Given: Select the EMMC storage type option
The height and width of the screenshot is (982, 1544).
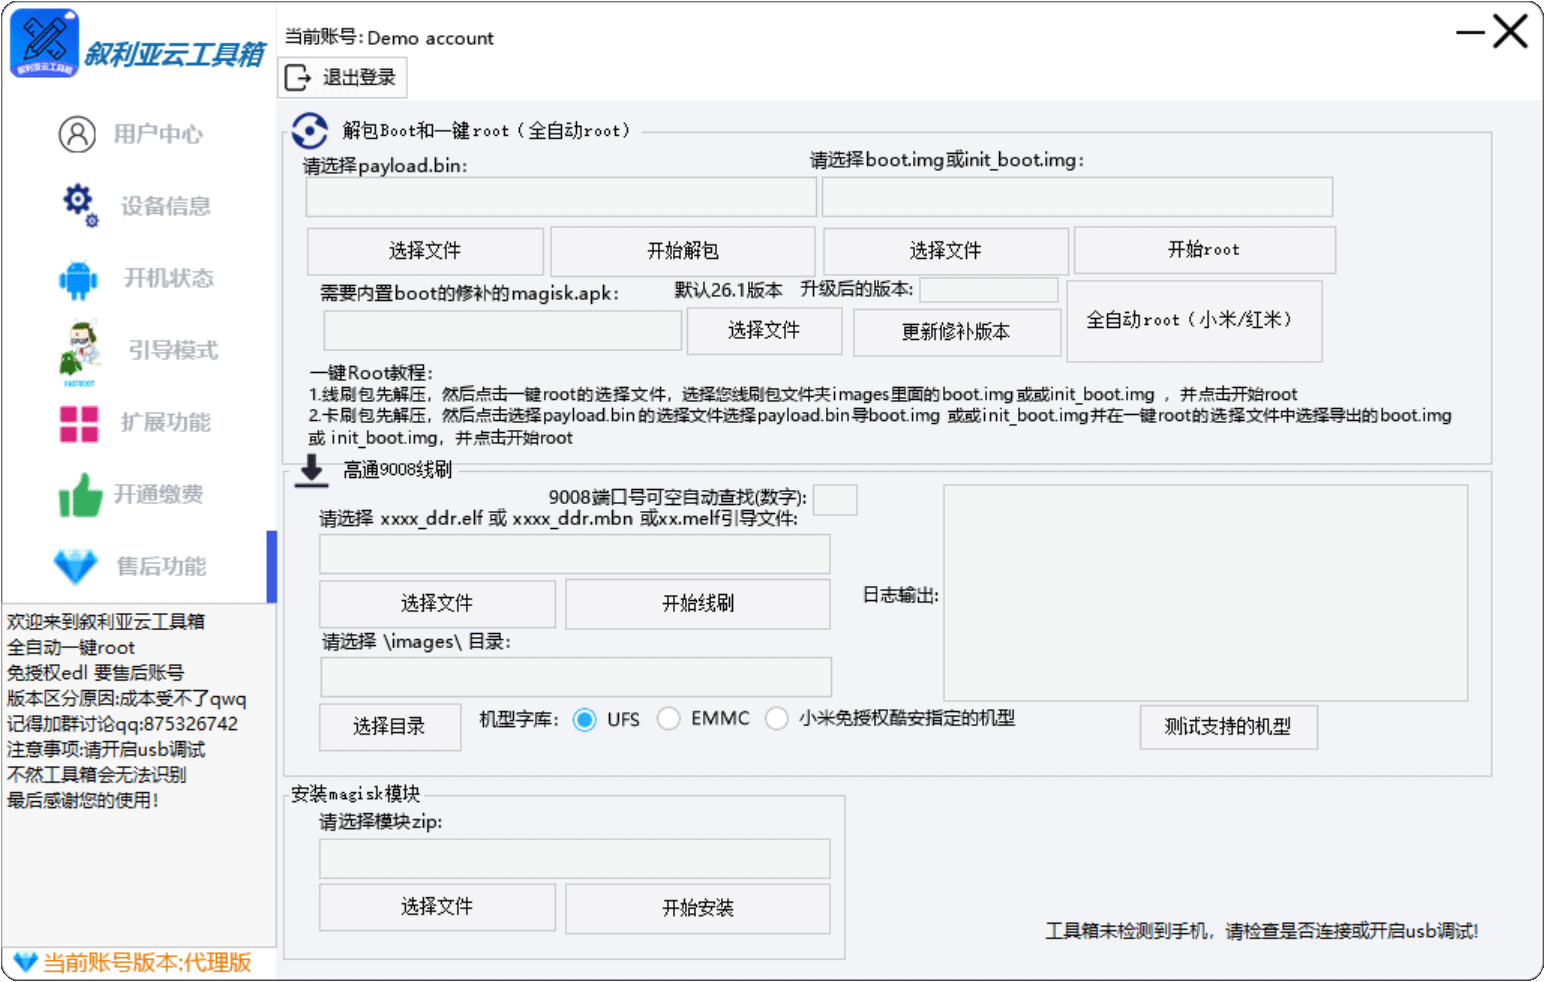Looking at the screenshot, I should 669,719.
